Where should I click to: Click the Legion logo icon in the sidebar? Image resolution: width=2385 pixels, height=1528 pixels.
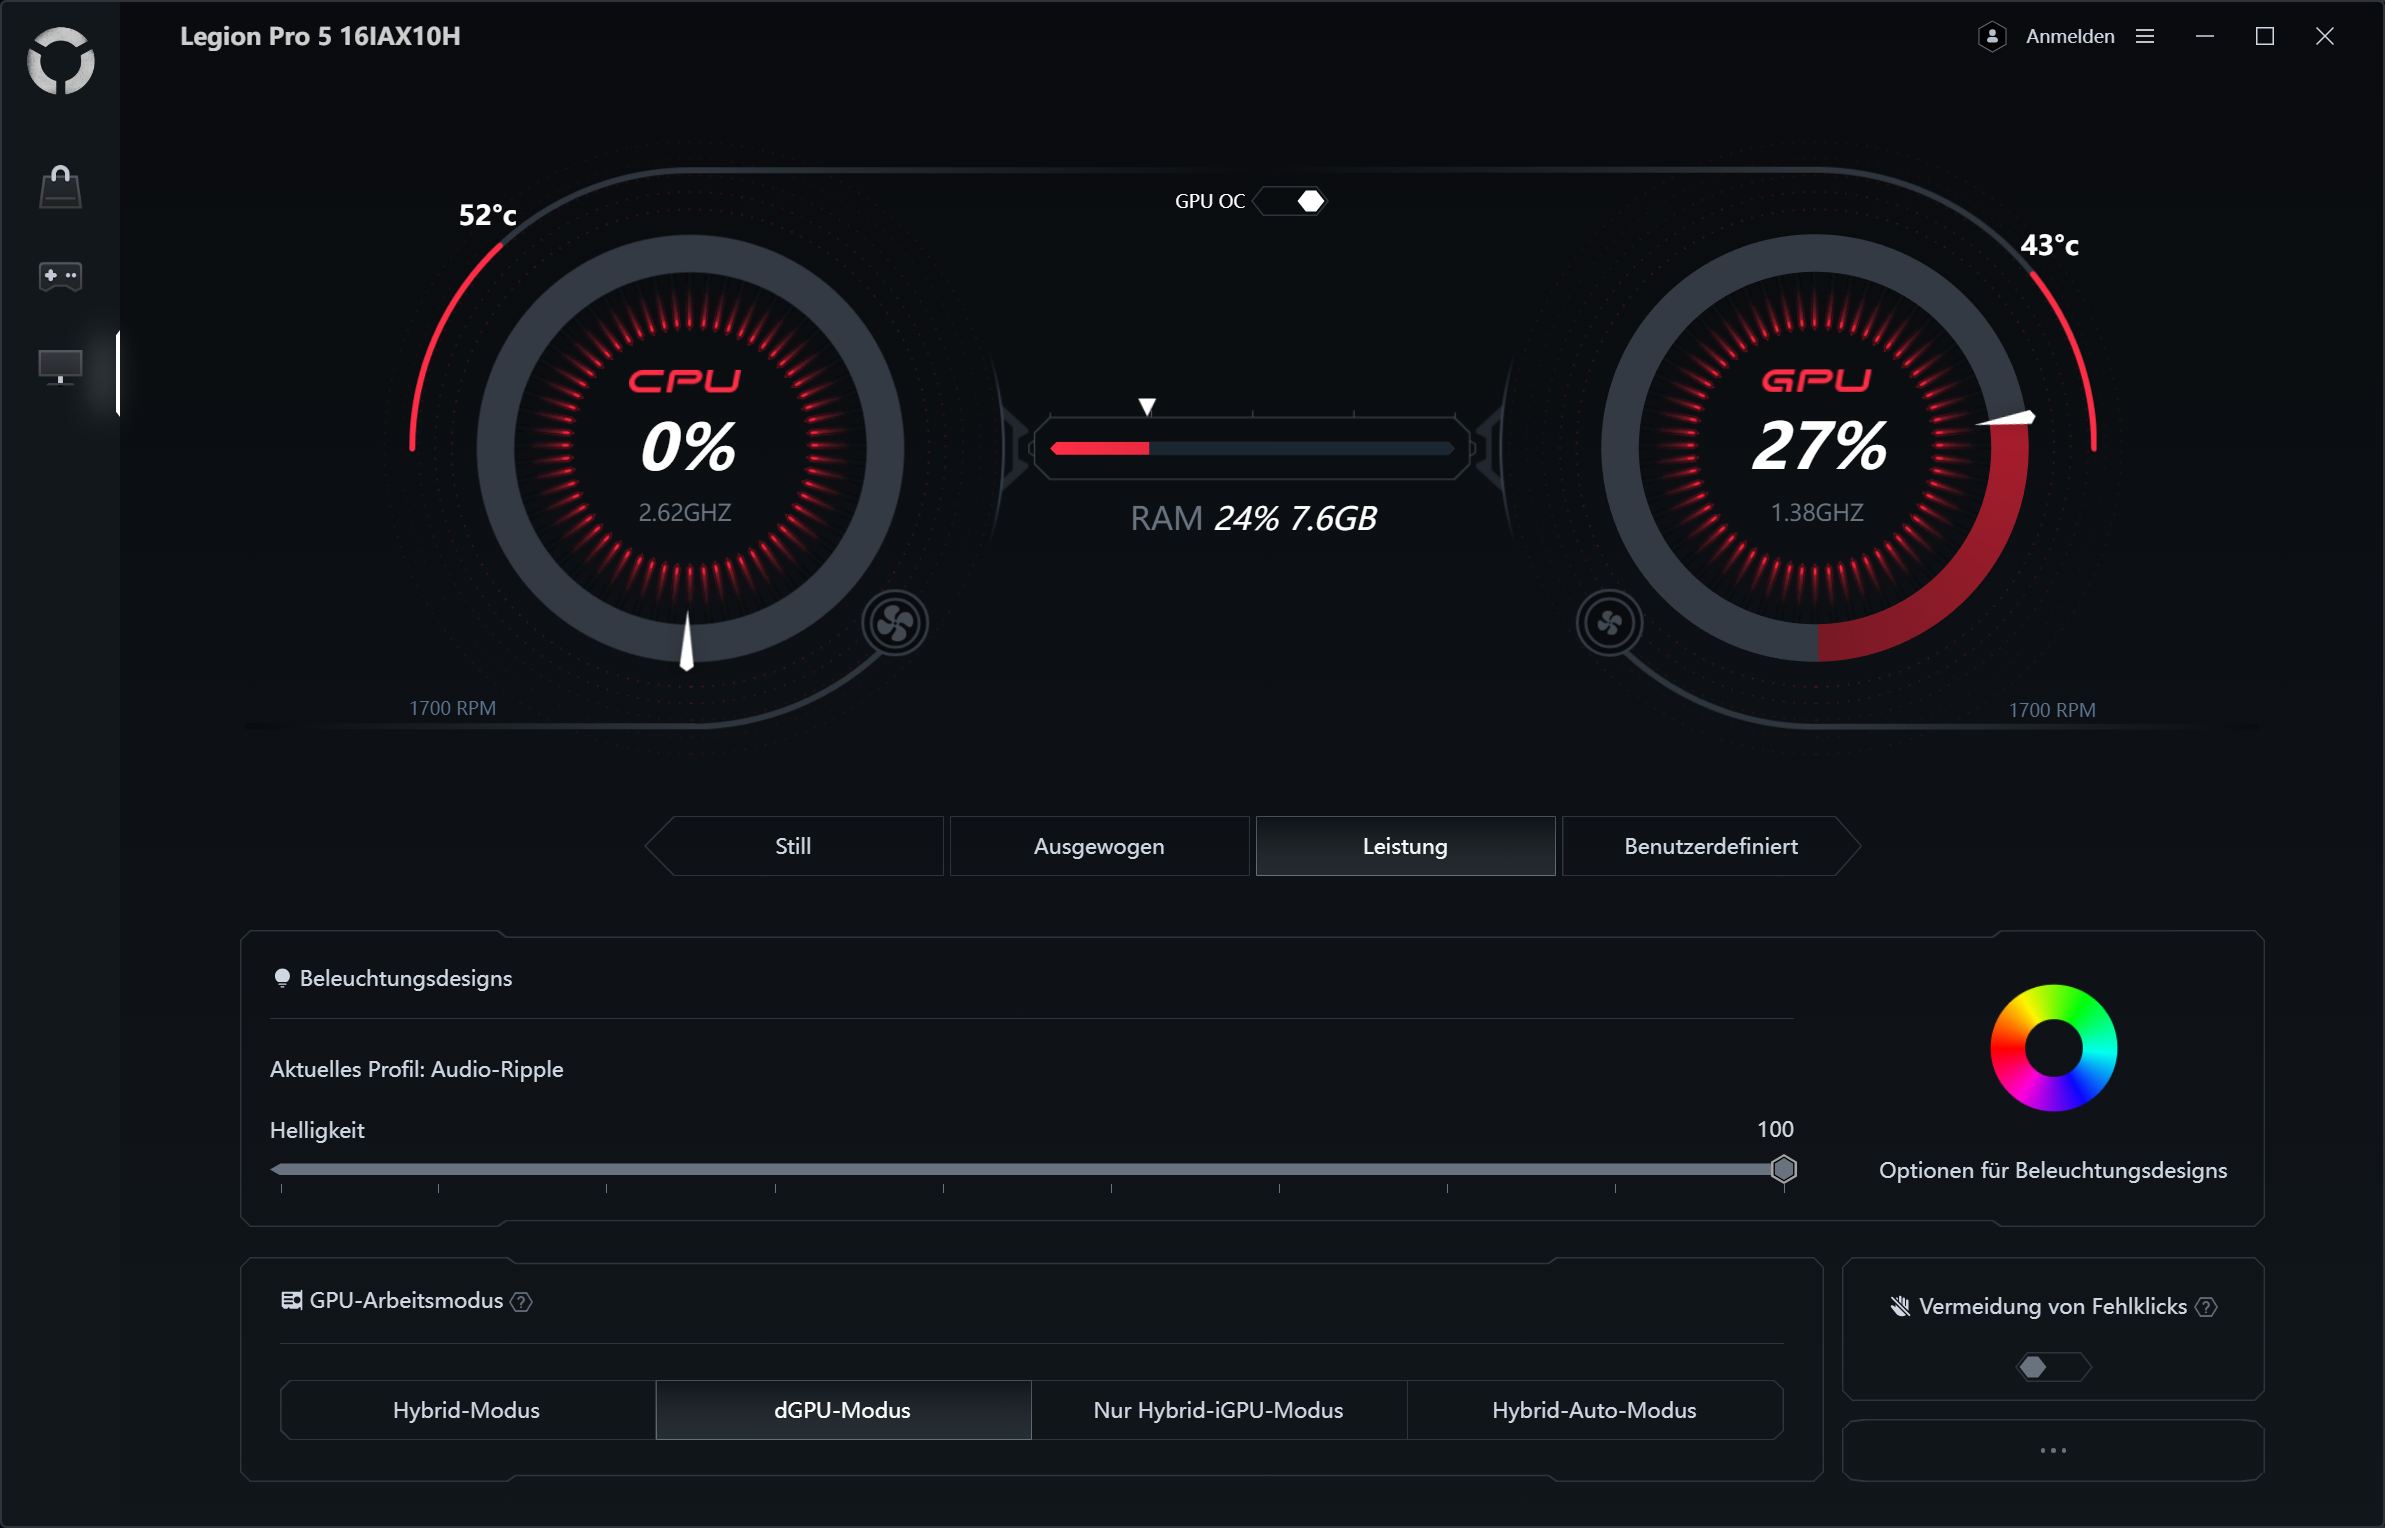point(61,62)
